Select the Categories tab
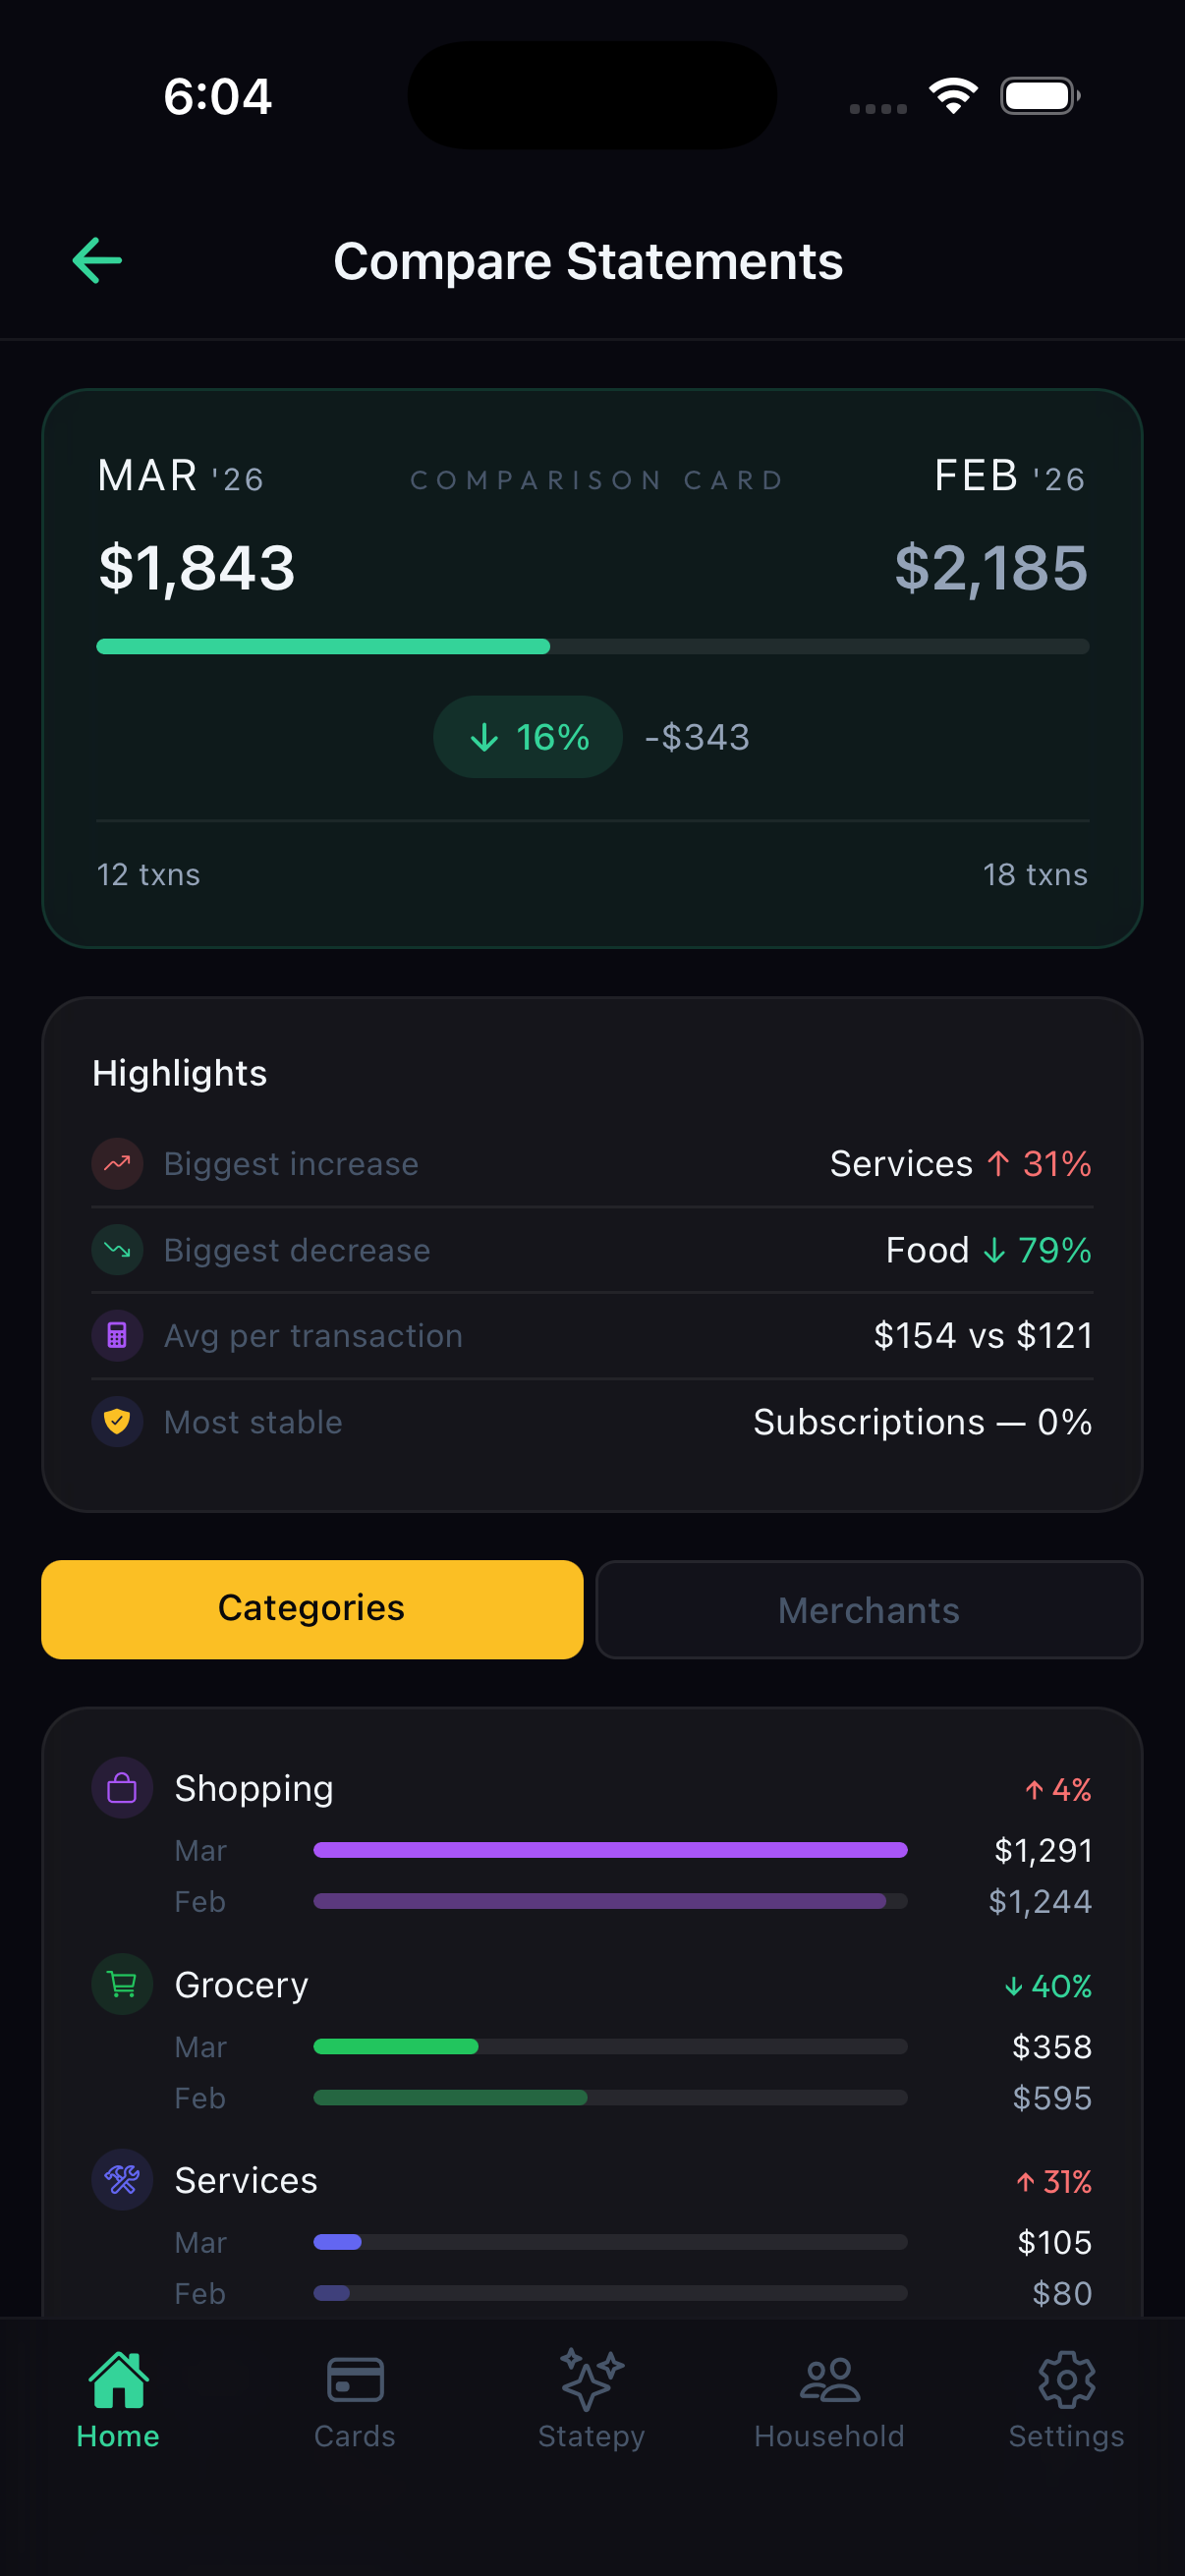Image resolution: width=1185 pixels, height=2576 pixels. pyautogui.click(x=312, y=1609)
